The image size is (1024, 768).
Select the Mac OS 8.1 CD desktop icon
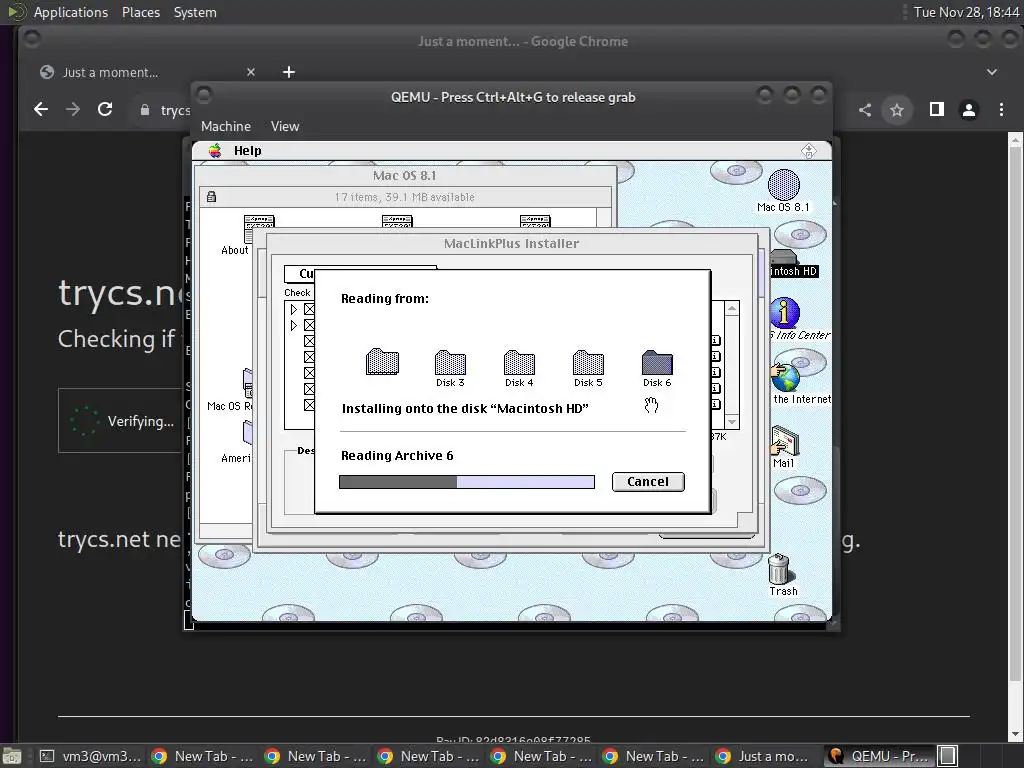pos(783,185)
